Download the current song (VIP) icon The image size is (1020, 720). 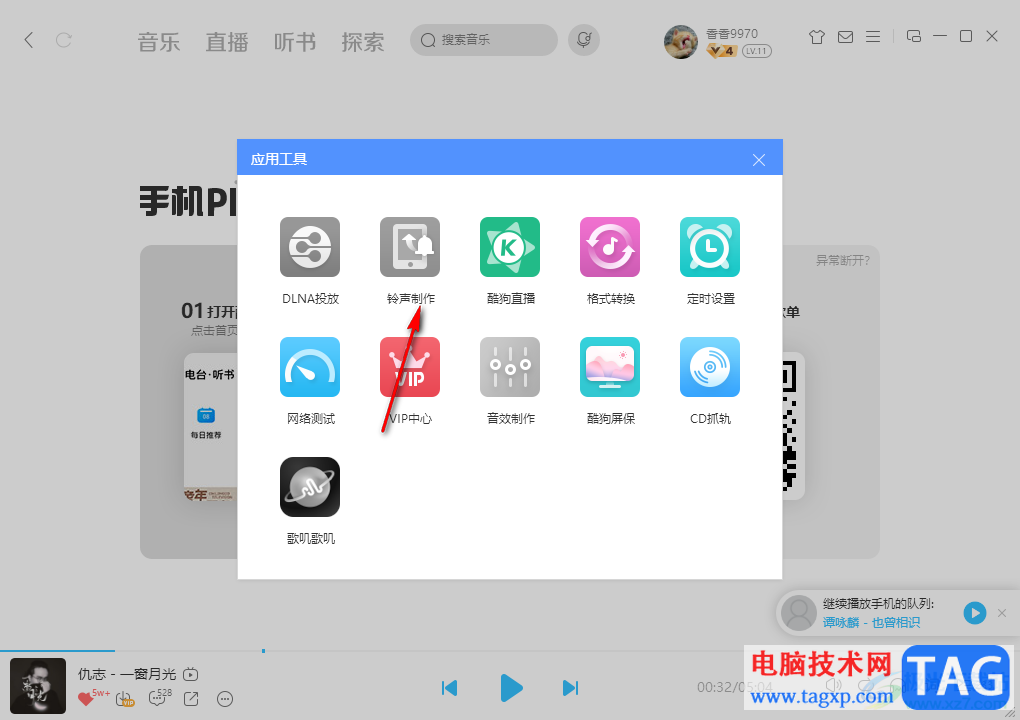pyautogui.click(x=124, y=699)
